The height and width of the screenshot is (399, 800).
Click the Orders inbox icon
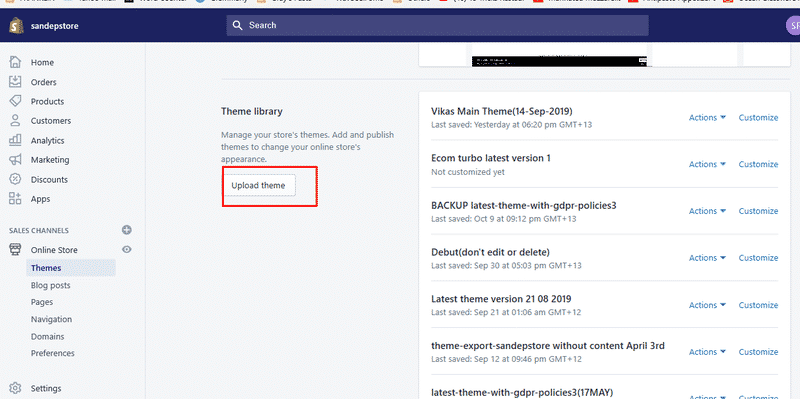point(15,82)
